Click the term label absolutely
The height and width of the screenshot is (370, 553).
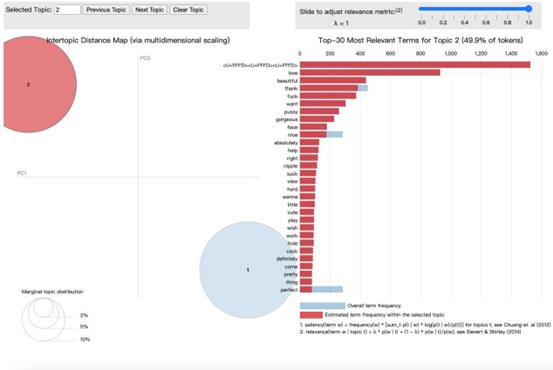point(286,142)
